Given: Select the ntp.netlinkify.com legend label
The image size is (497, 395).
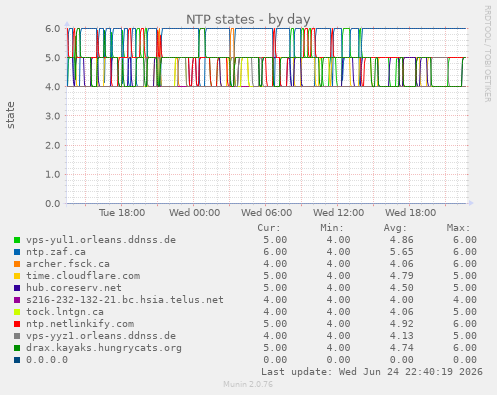Looking at the screenshot, I should 80,324.
